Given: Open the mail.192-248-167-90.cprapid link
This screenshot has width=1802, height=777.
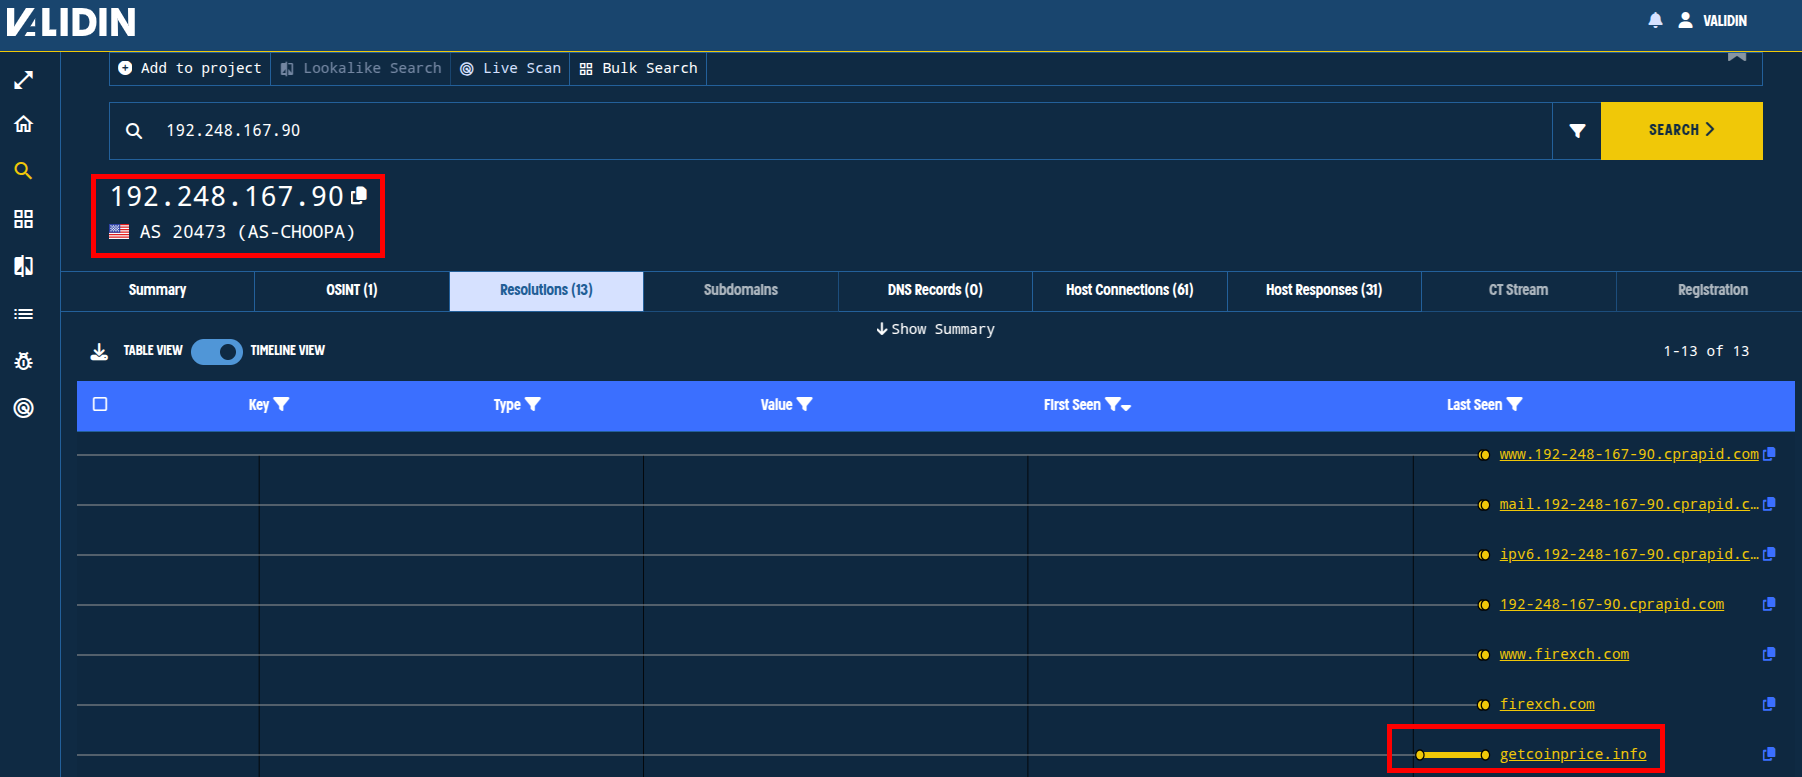Looking at the screenshot, I should tap(1629, 504).
